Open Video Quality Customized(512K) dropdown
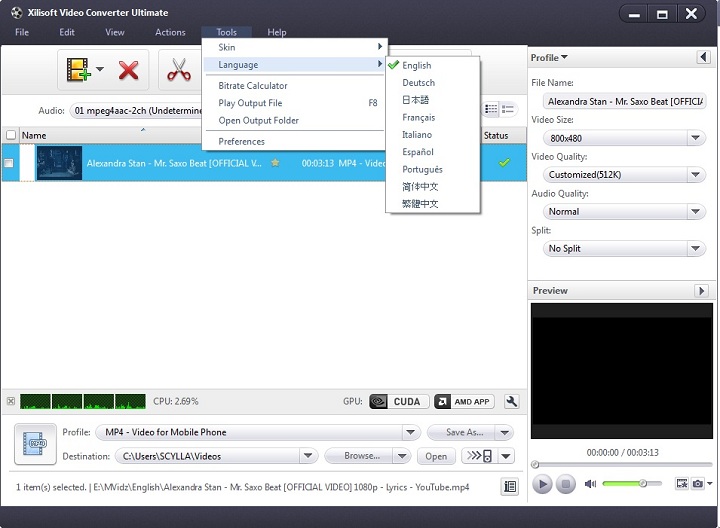The height and width of the screenshot is (528, 720). pos(624,174)
